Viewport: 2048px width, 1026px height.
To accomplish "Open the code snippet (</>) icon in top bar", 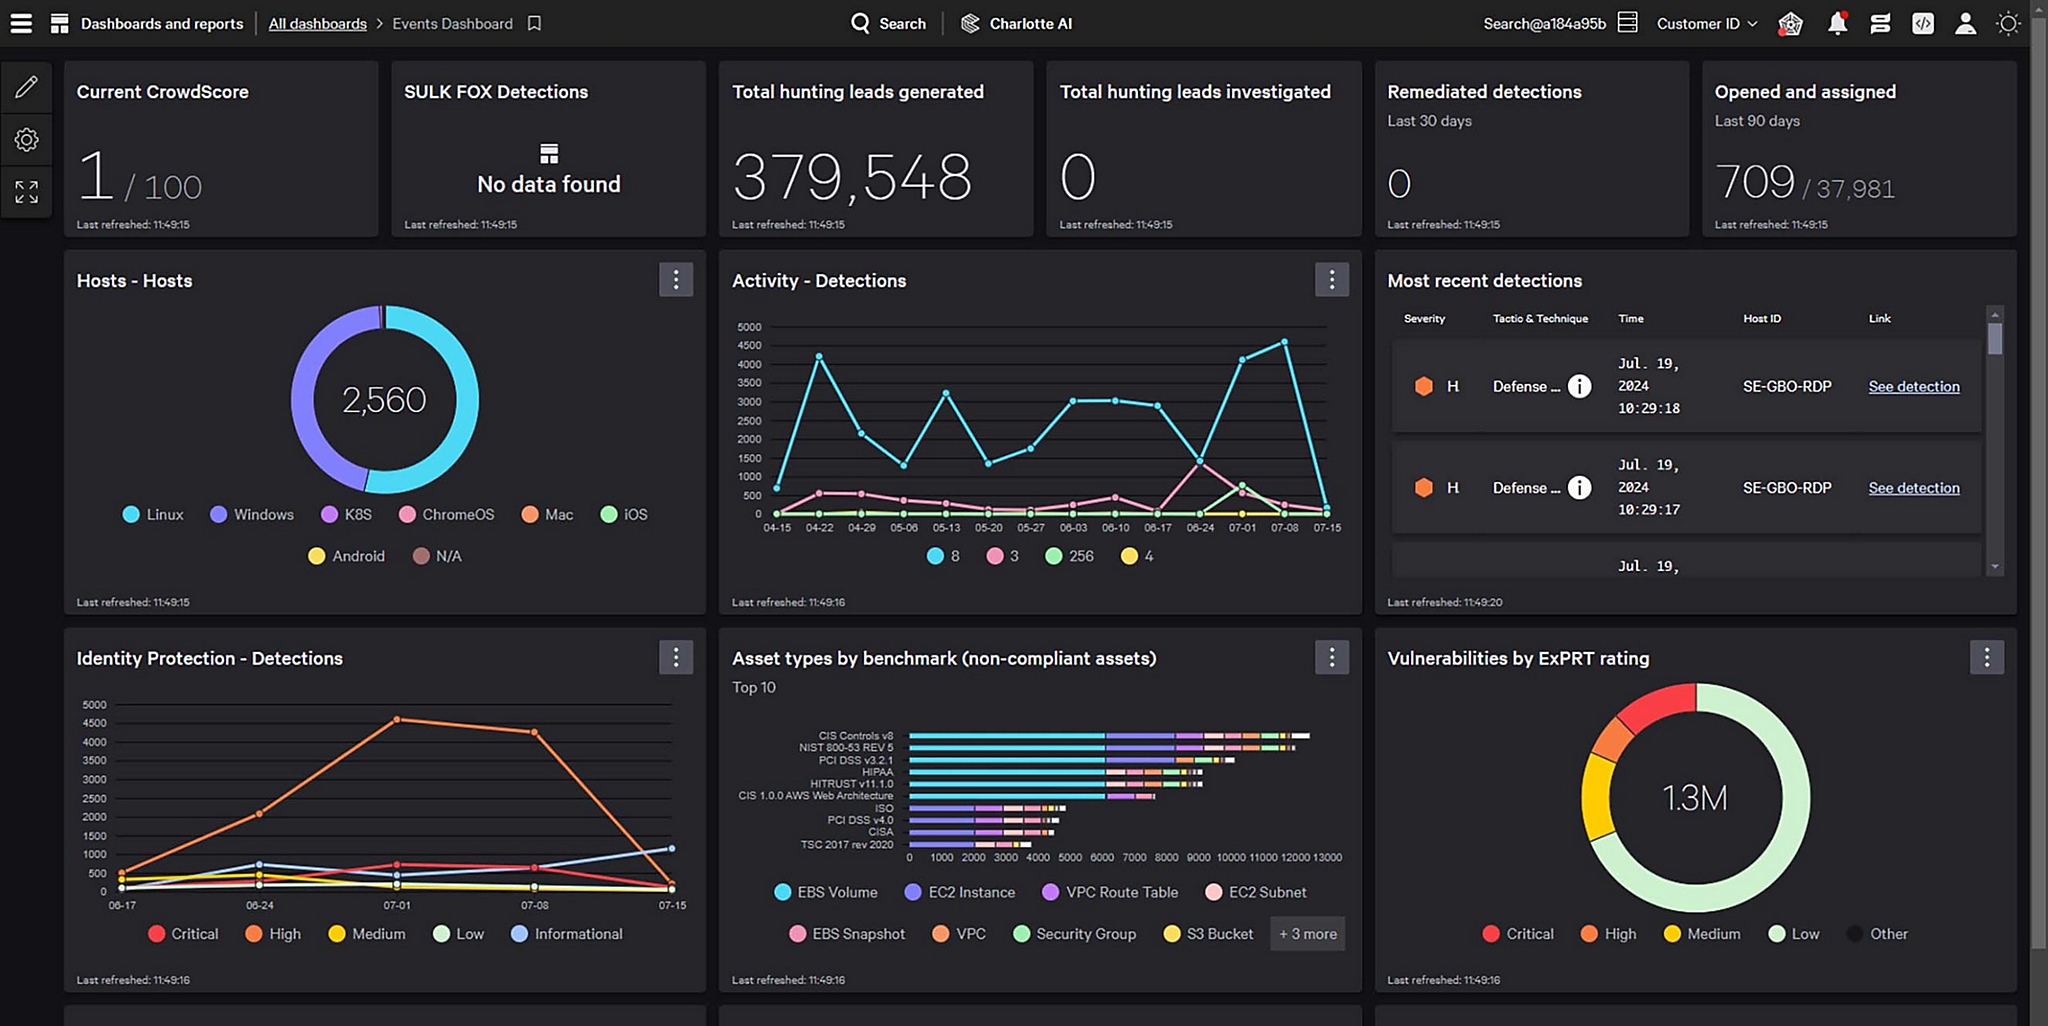I will 1922,23.
